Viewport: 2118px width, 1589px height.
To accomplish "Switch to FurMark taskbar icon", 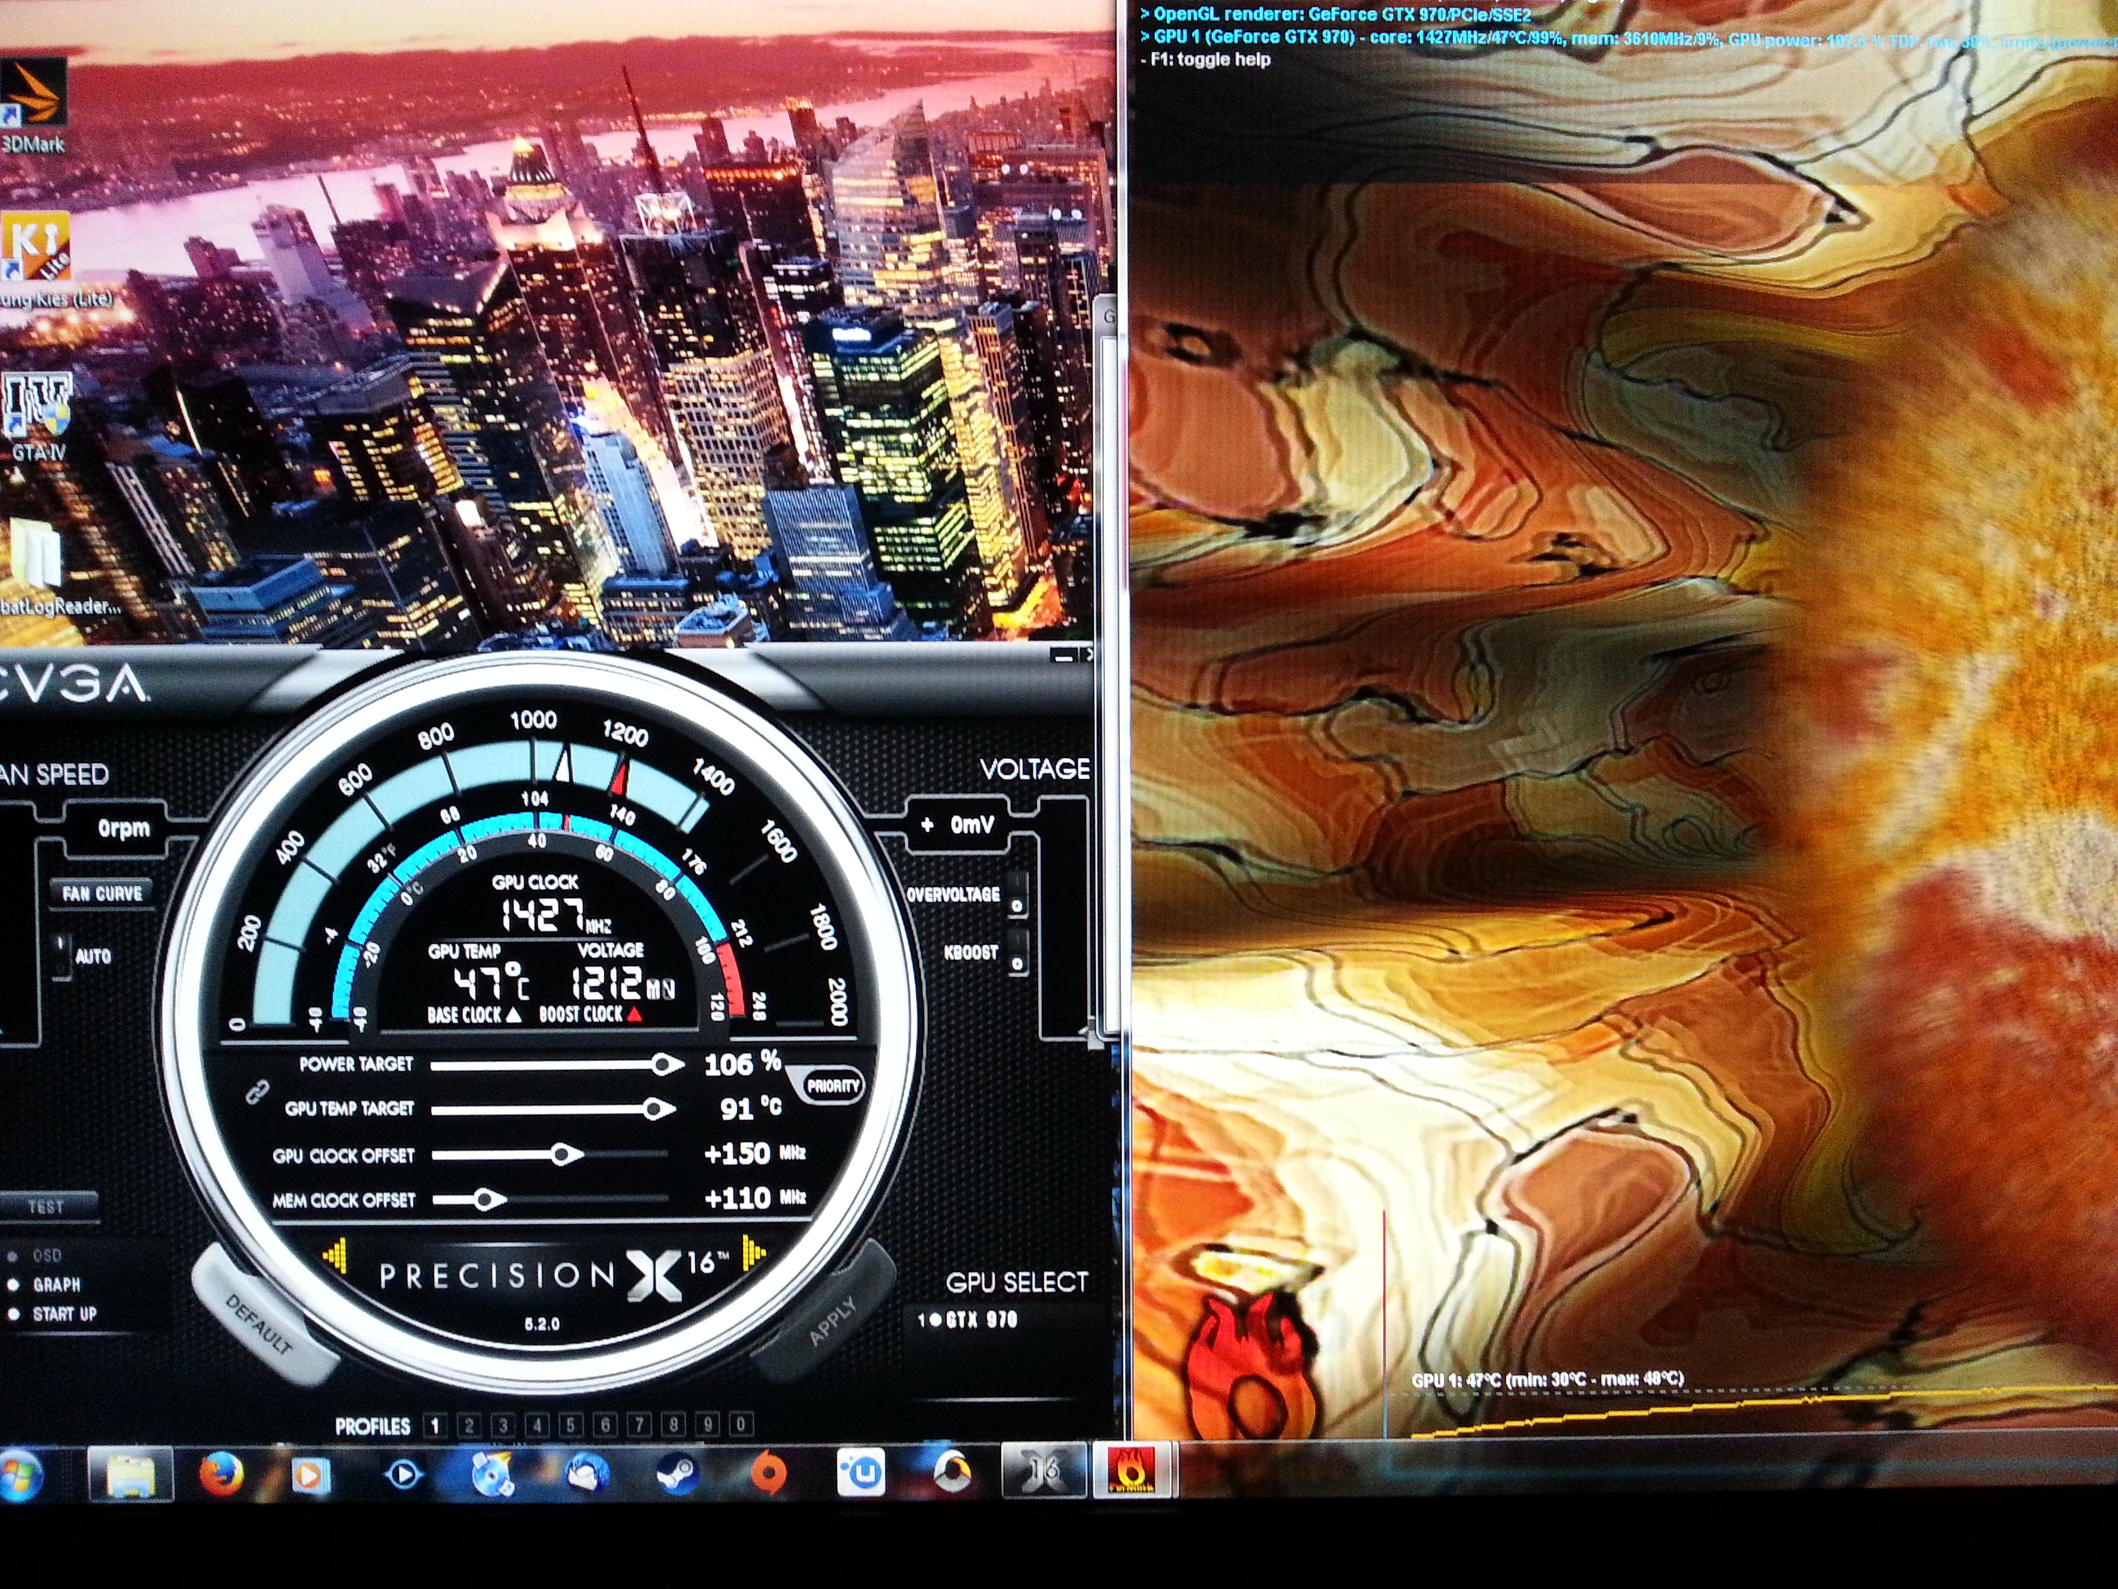I will pyautogui.click(x=1133, y=1471).
